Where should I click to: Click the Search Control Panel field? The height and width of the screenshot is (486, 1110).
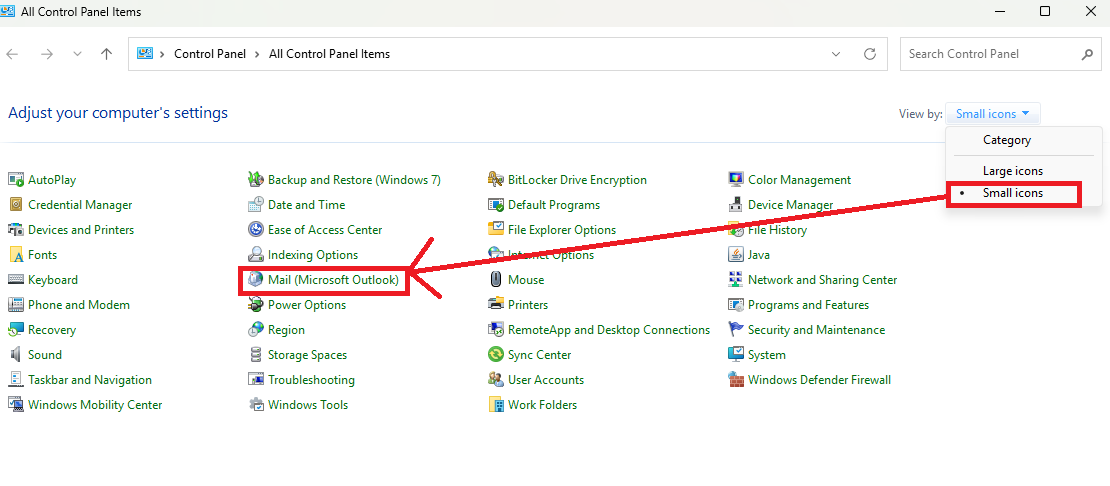990,54
